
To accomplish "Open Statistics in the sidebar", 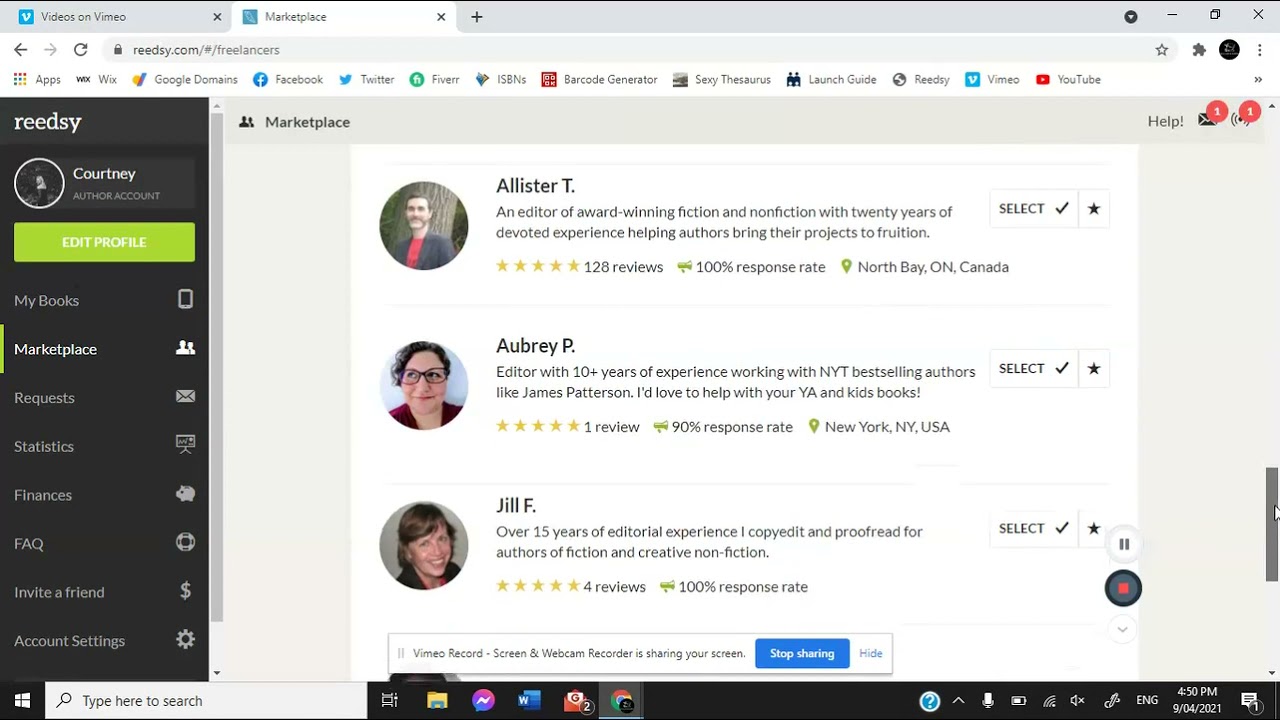I will coord(104,446).
